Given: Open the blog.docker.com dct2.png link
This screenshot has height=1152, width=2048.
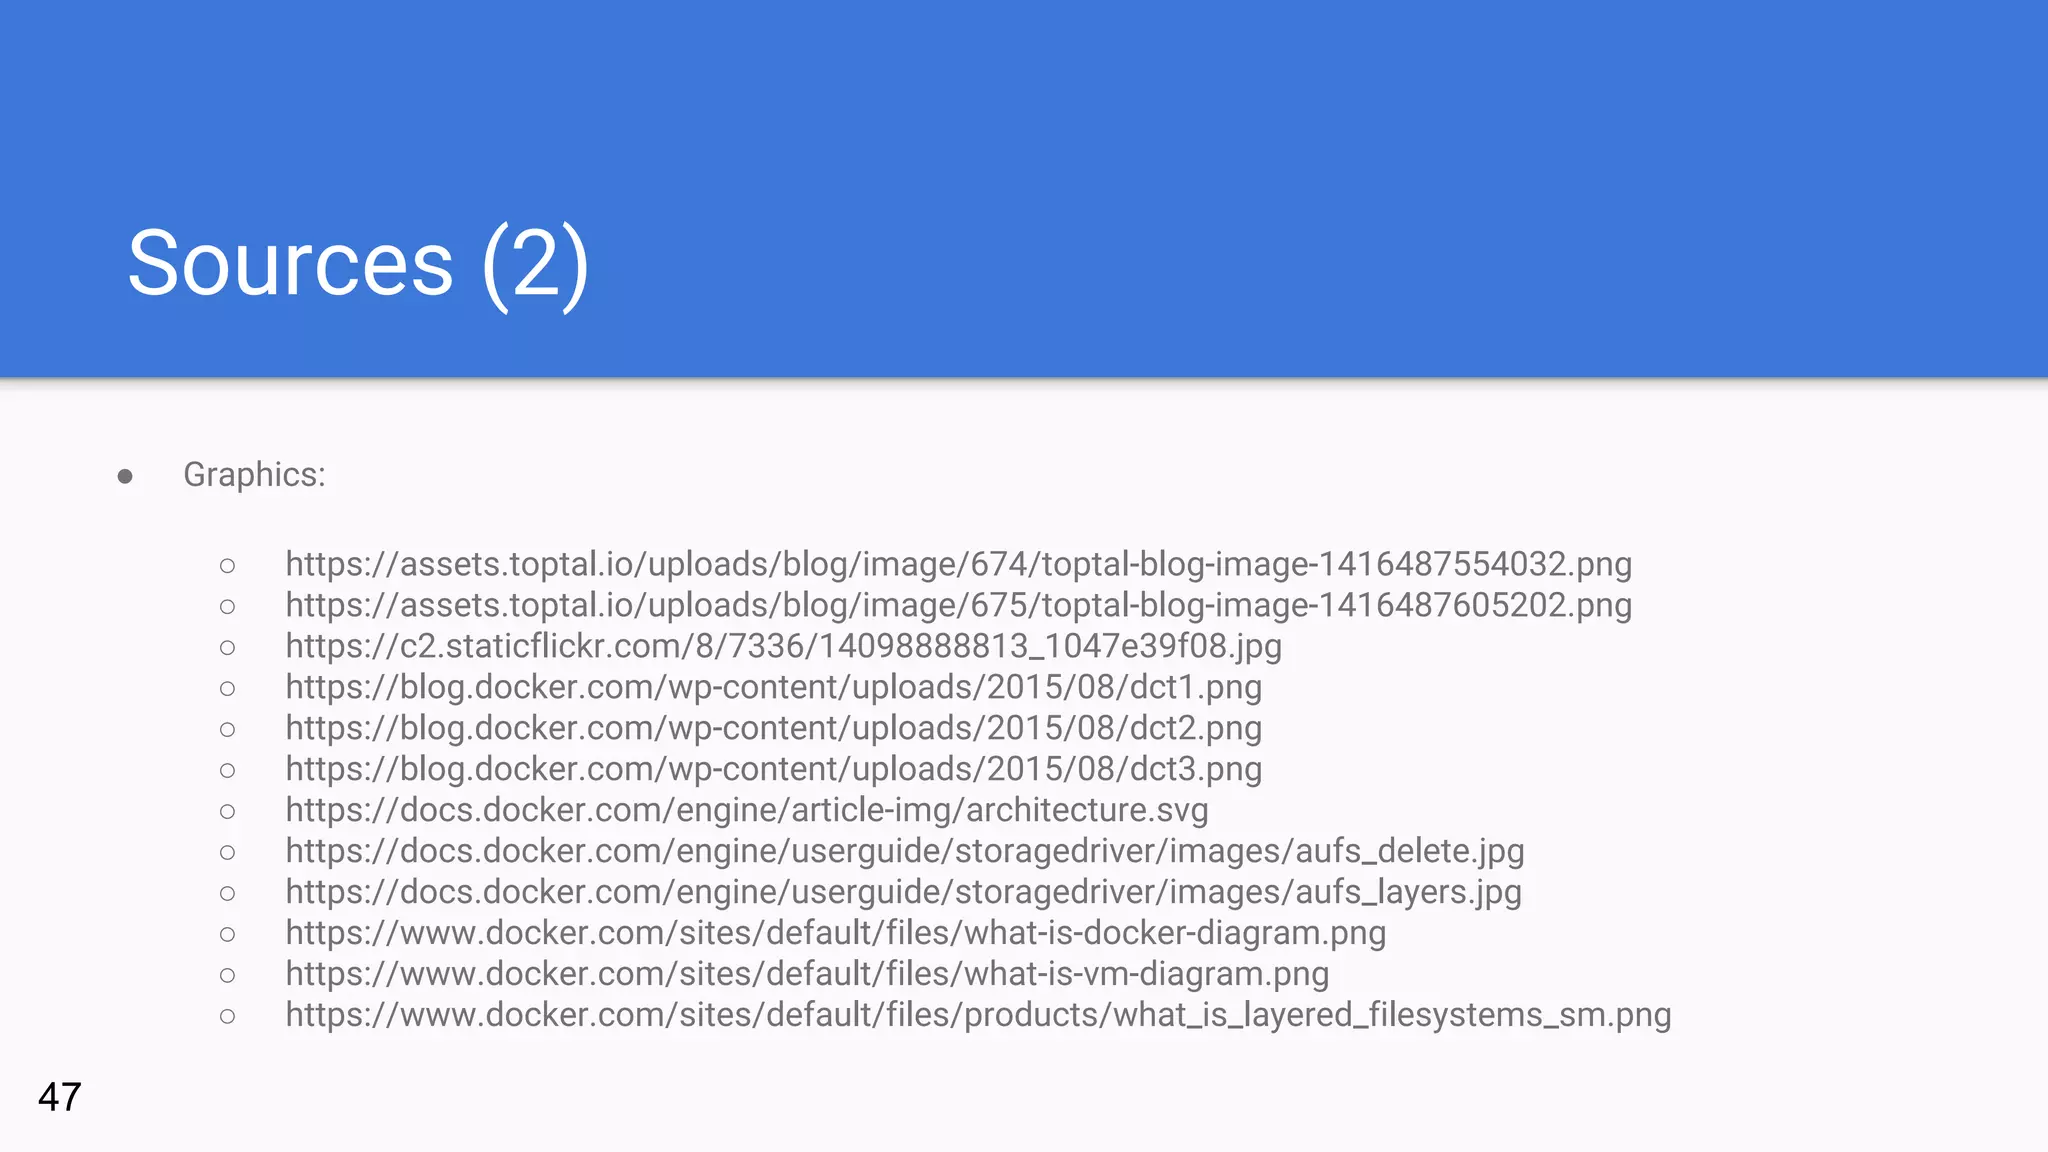Looking at the screenshot, I should 773,728.
